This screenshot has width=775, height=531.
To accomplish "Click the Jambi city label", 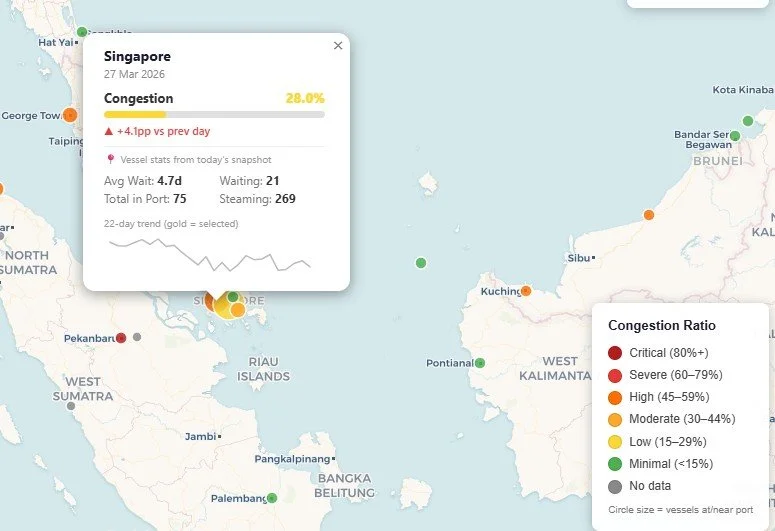I will click(x=200, y=437).
